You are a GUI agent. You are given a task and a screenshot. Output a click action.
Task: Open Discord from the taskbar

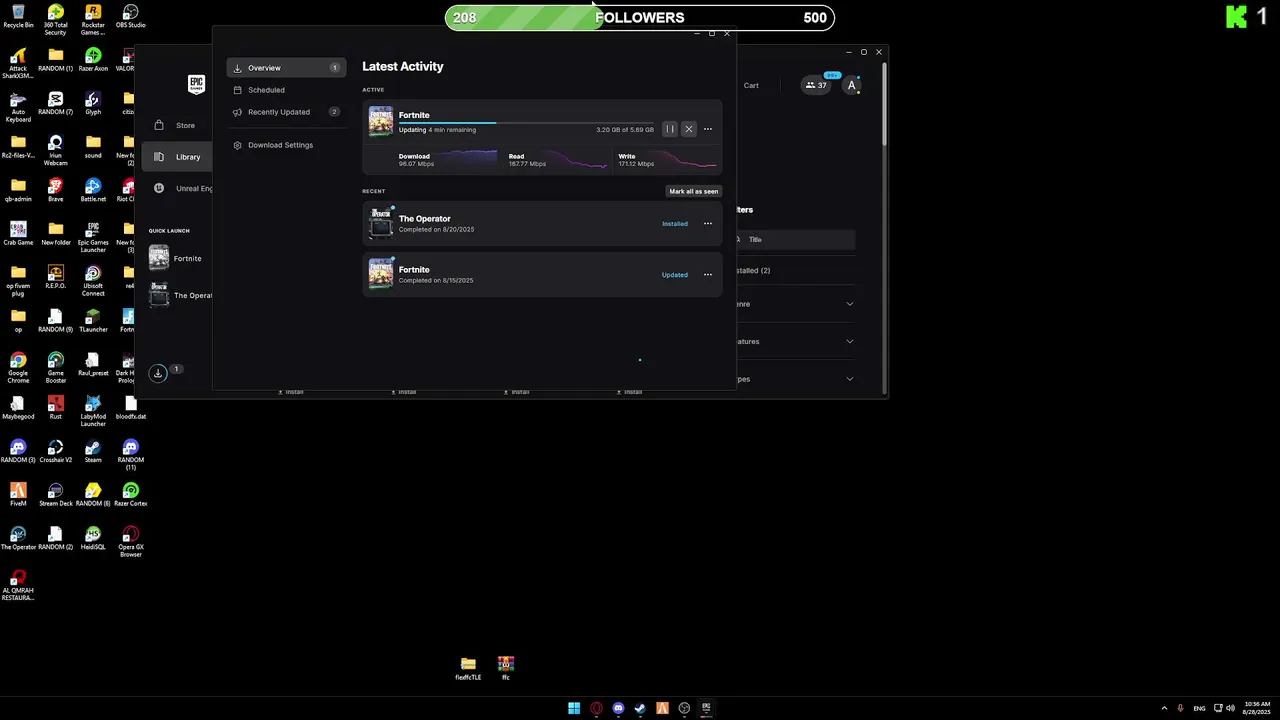(x=618, y=708)
